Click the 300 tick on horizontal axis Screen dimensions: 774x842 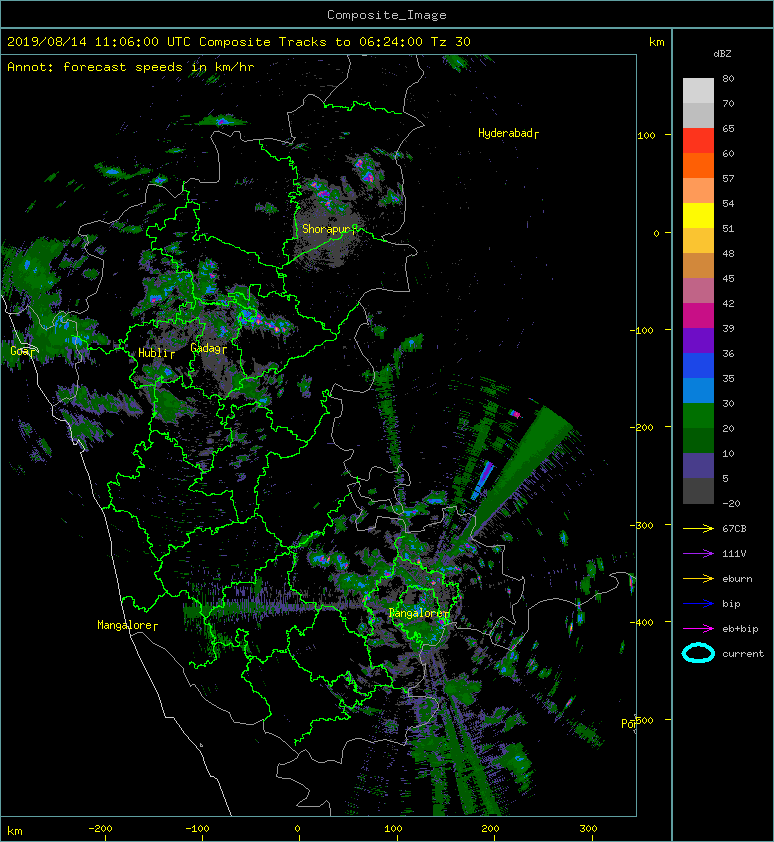(x=588, y=829)
